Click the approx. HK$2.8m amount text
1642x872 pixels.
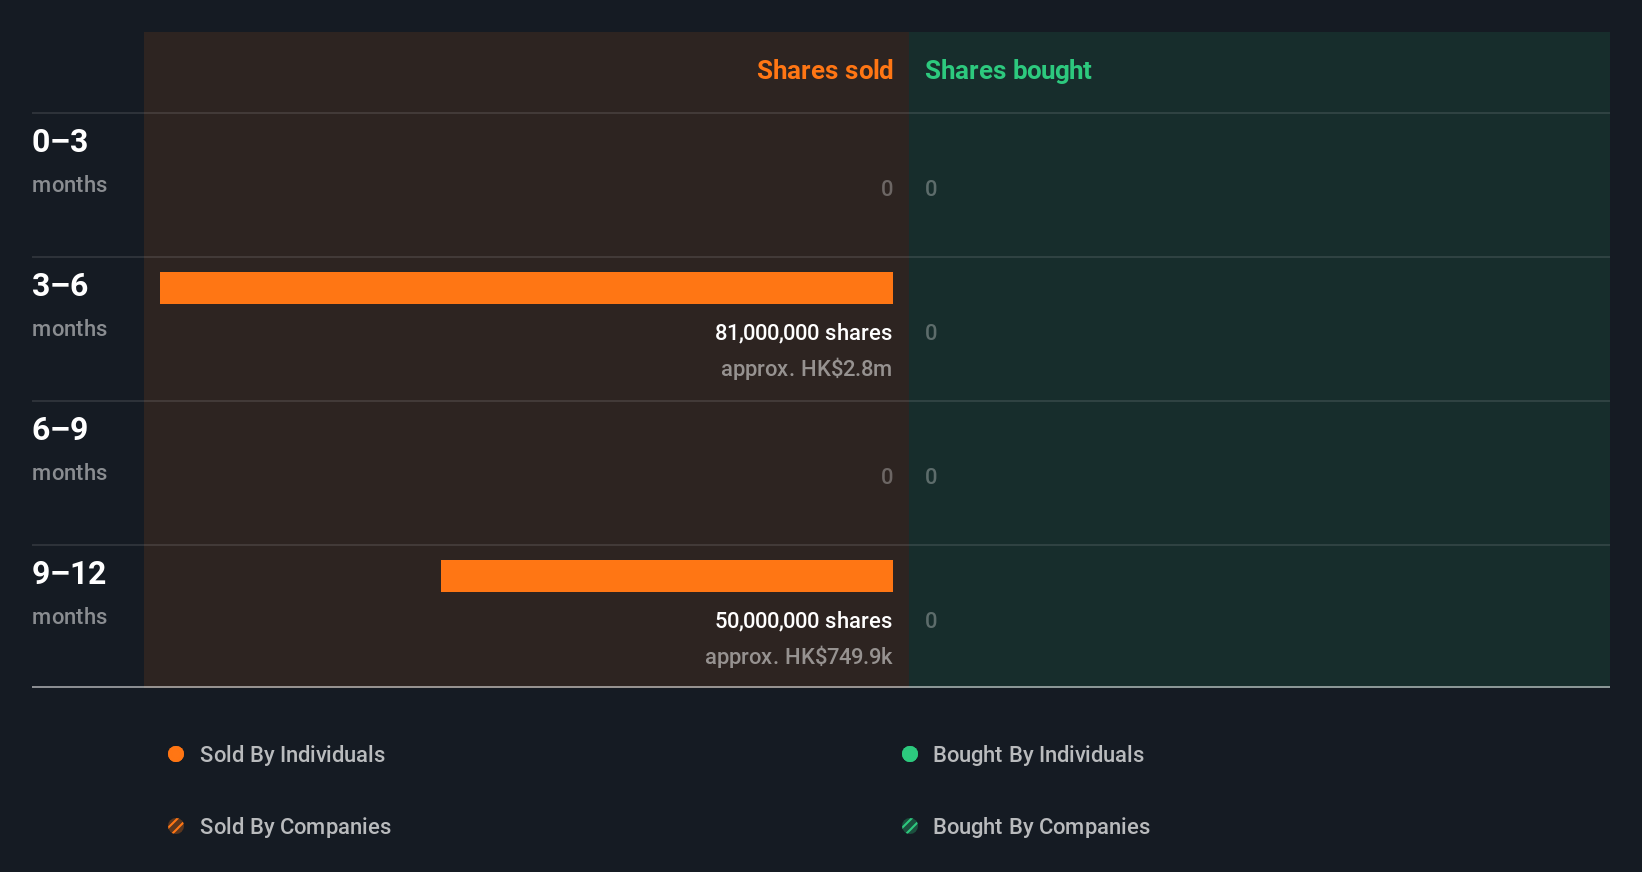(806, 368)
